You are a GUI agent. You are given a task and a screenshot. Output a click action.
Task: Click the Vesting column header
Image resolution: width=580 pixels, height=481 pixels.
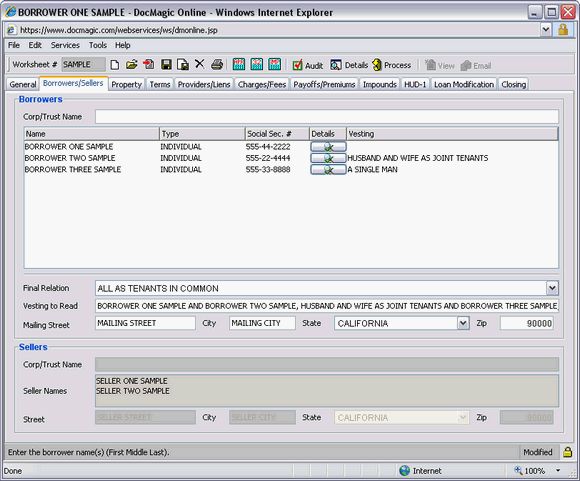(452, 134)
